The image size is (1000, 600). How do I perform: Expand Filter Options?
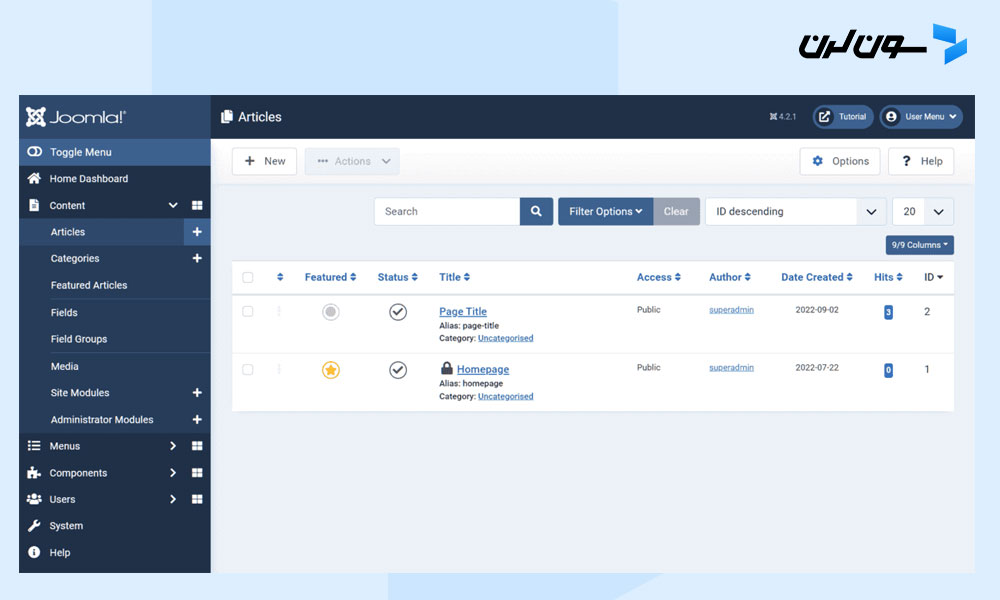click(x=605, y=212)
